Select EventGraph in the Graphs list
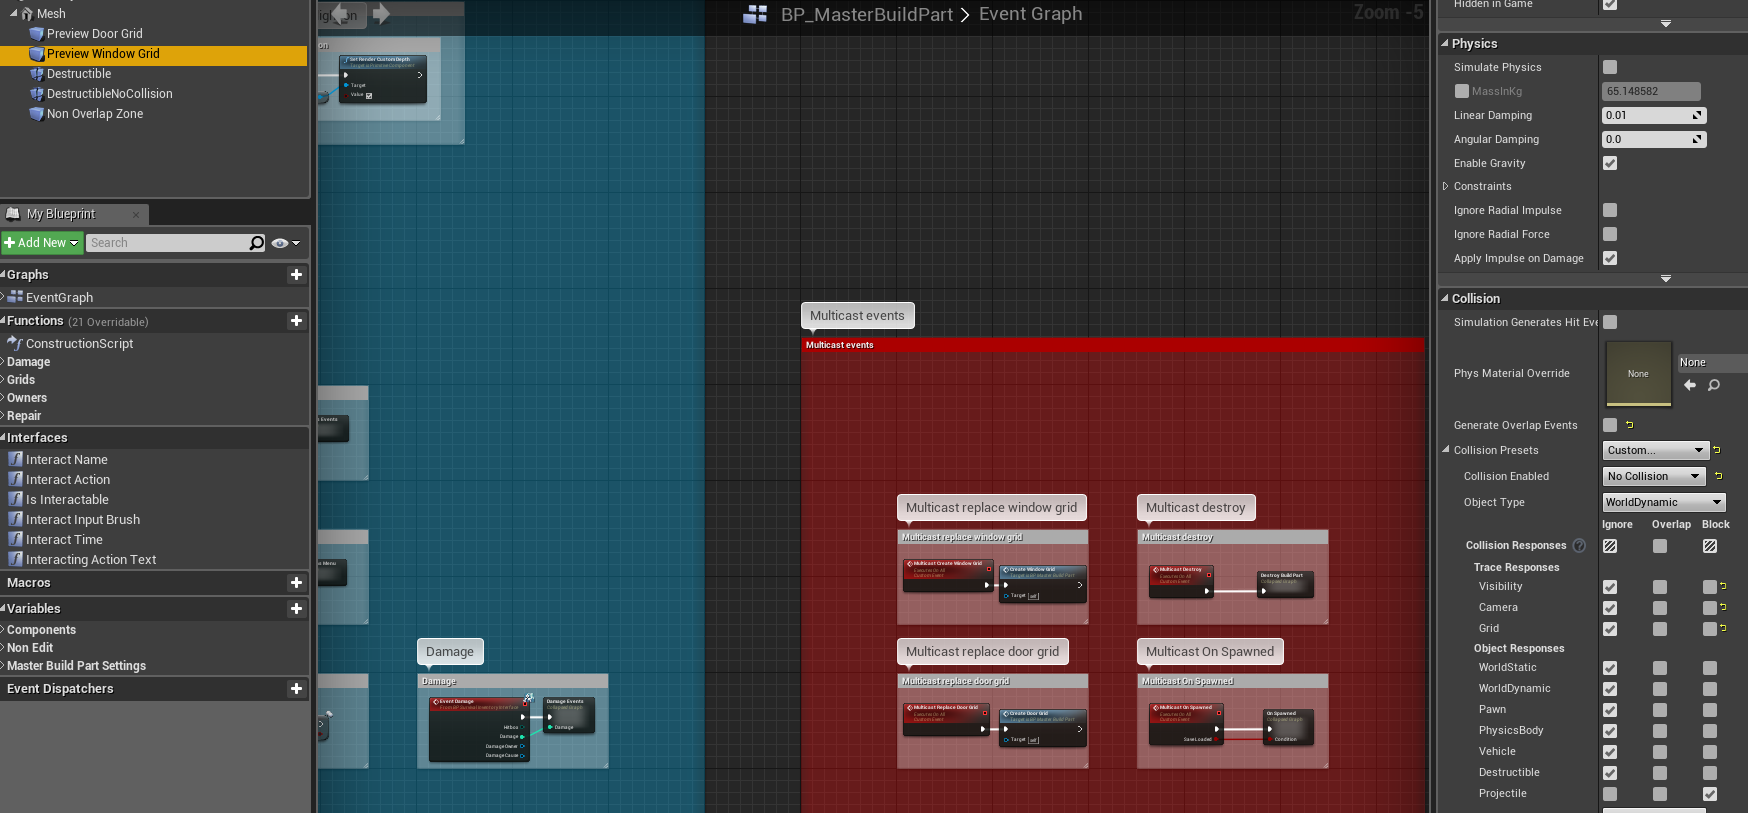The height and width of the screenshot is (813, 1748). (x=59, y=297)
